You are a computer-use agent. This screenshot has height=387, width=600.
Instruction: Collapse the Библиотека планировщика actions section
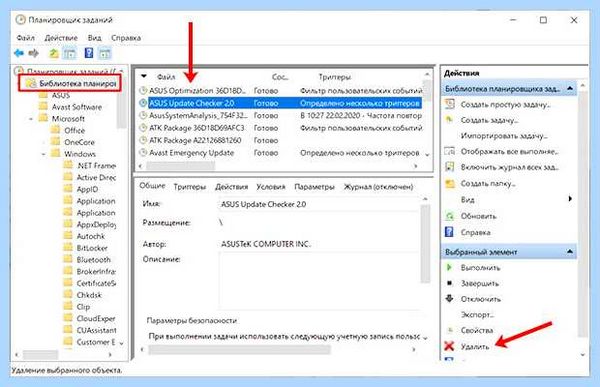click(570, 88)
